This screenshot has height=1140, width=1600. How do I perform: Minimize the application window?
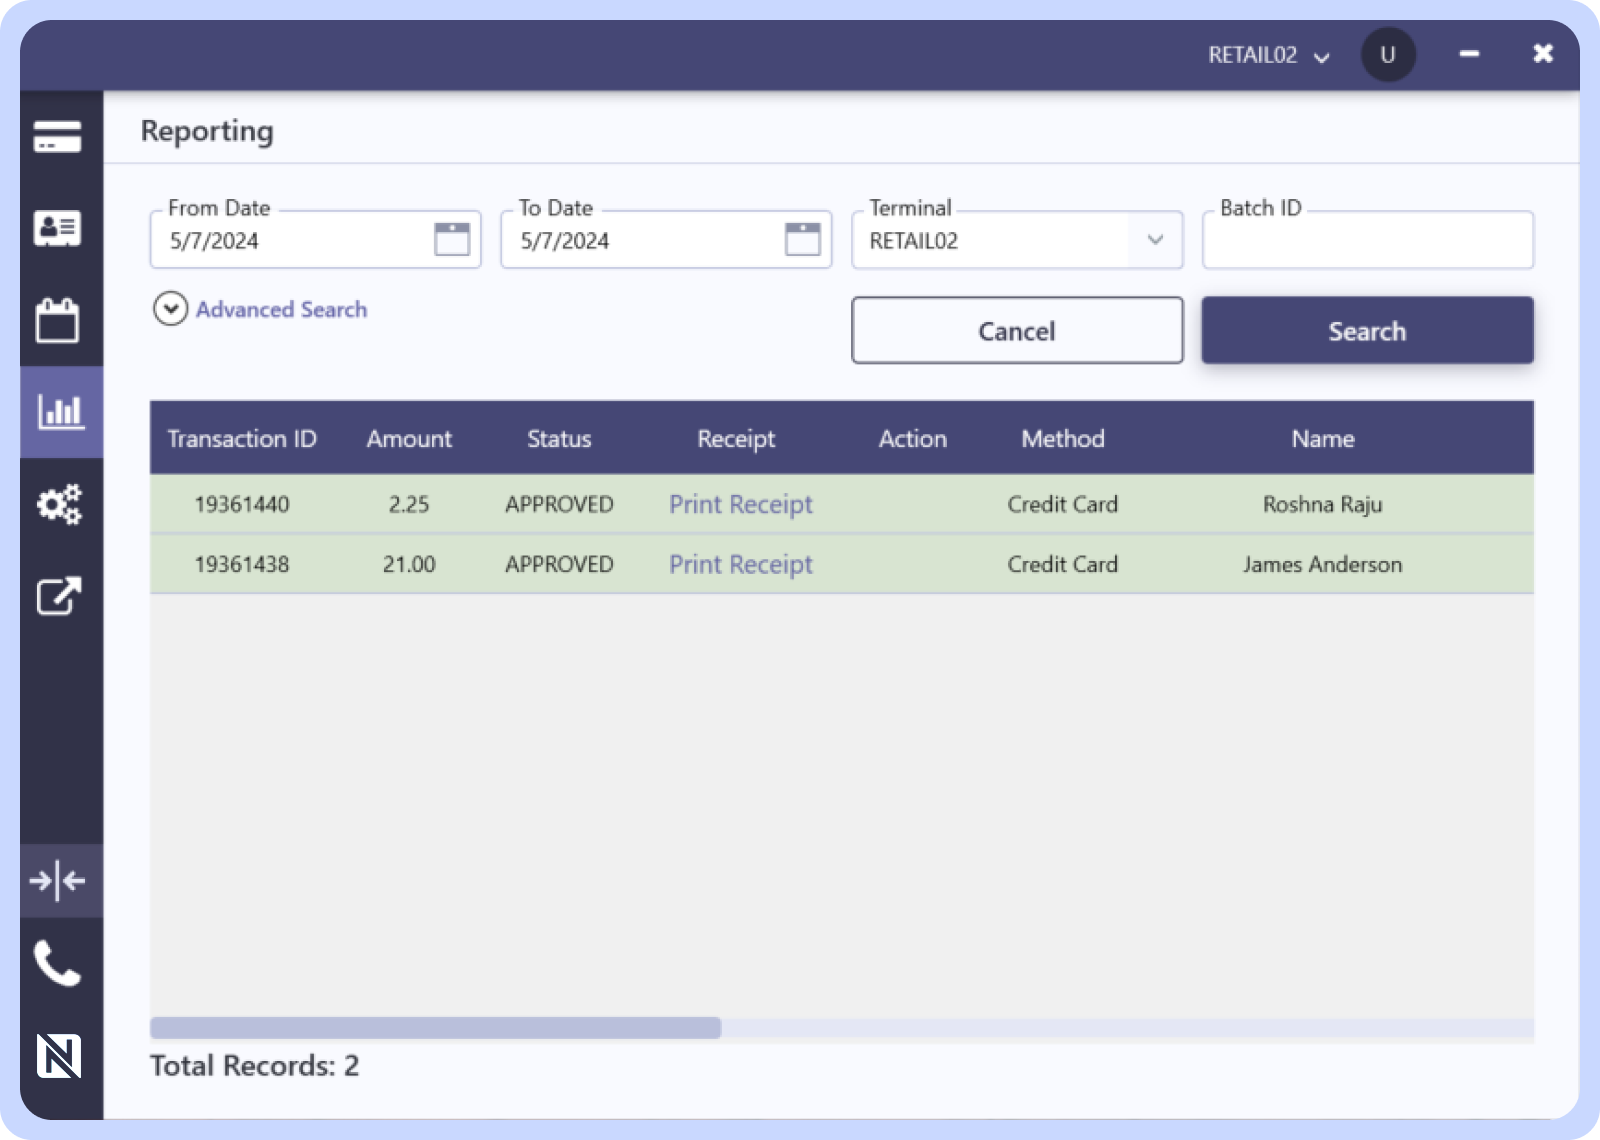1469,54
